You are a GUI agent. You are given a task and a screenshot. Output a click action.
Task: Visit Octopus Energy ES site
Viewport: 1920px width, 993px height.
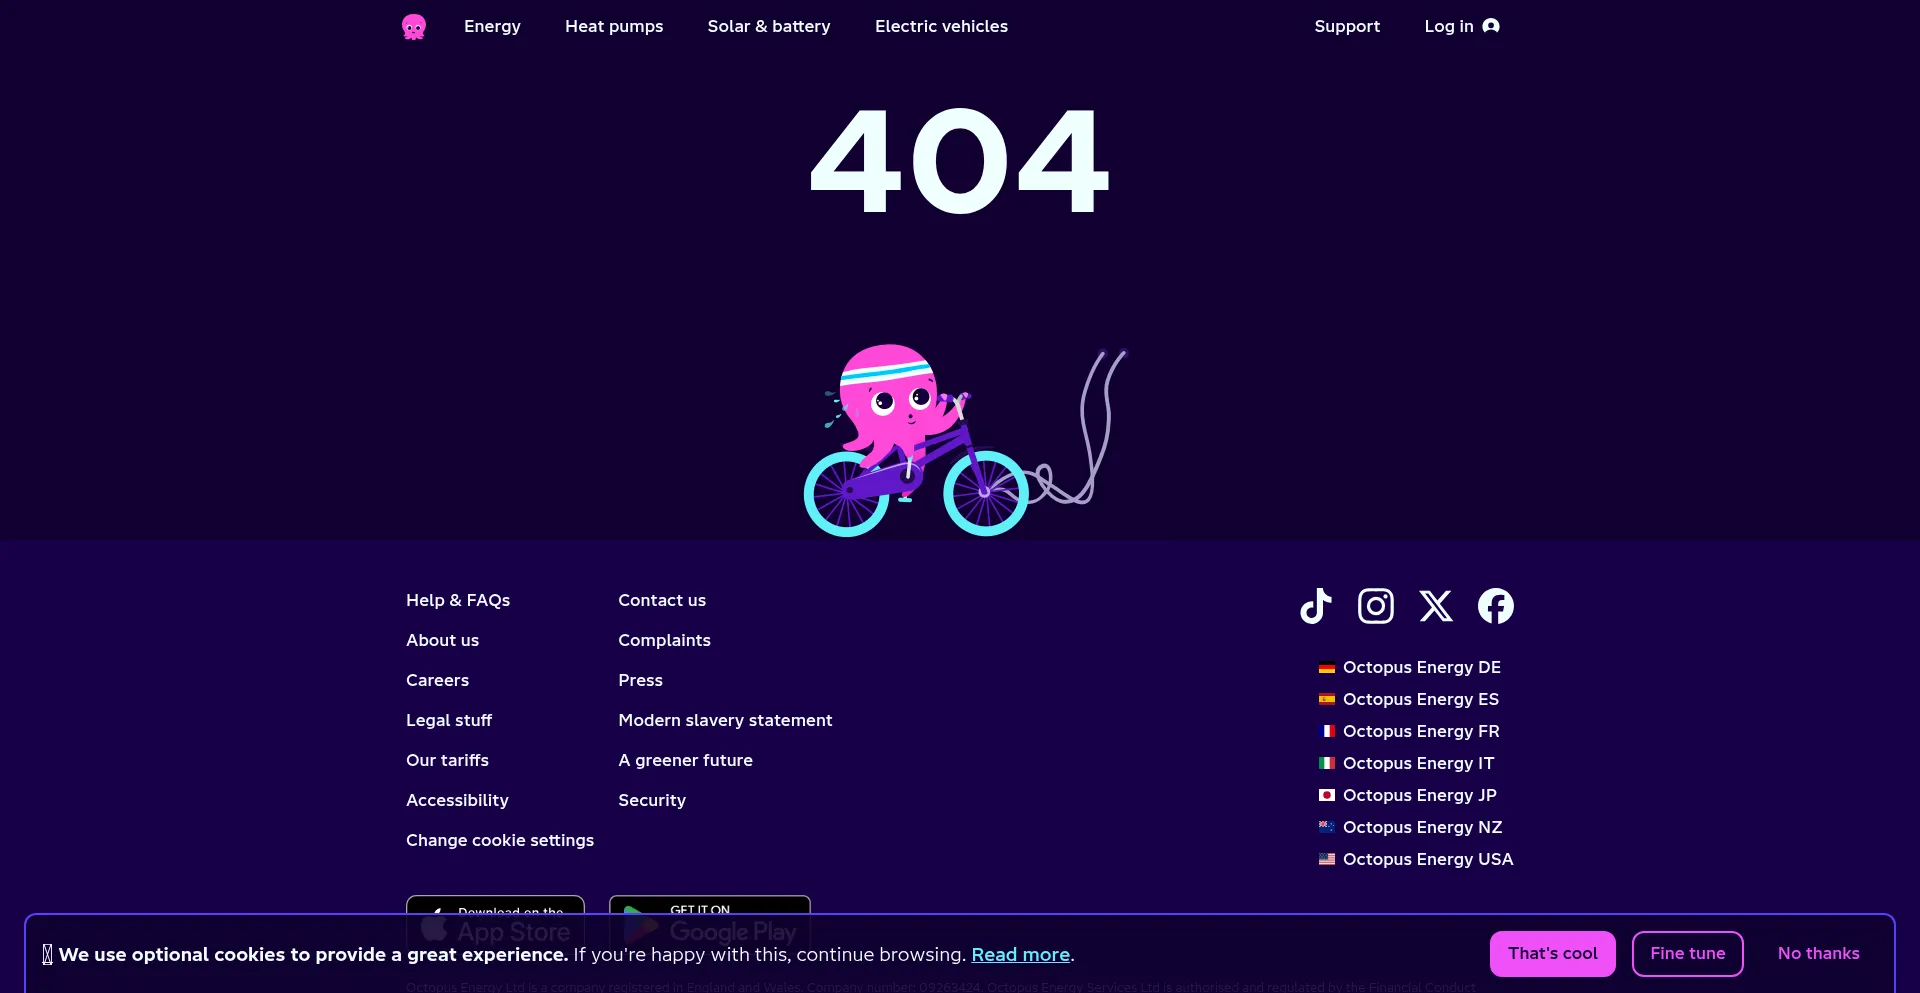pyautogui.click(x=1421, y=699)
